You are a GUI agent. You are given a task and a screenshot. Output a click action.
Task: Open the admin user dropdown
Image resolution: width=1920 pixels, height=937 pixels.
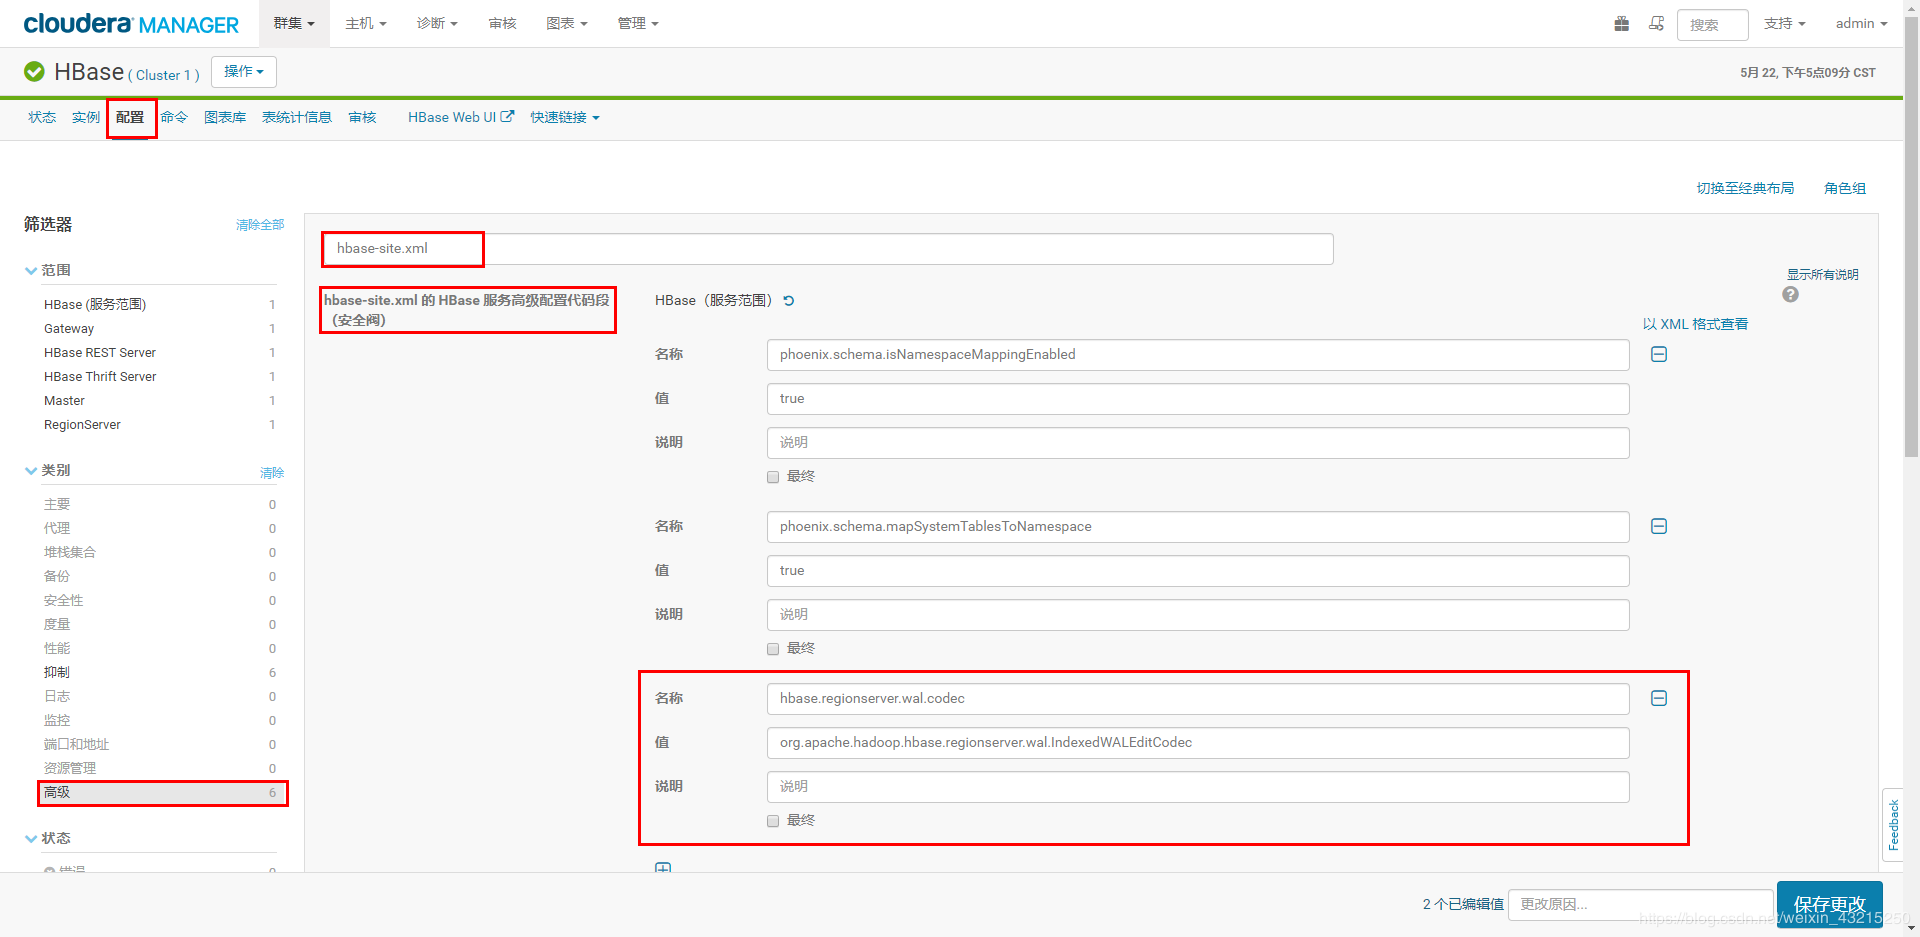1861,23
